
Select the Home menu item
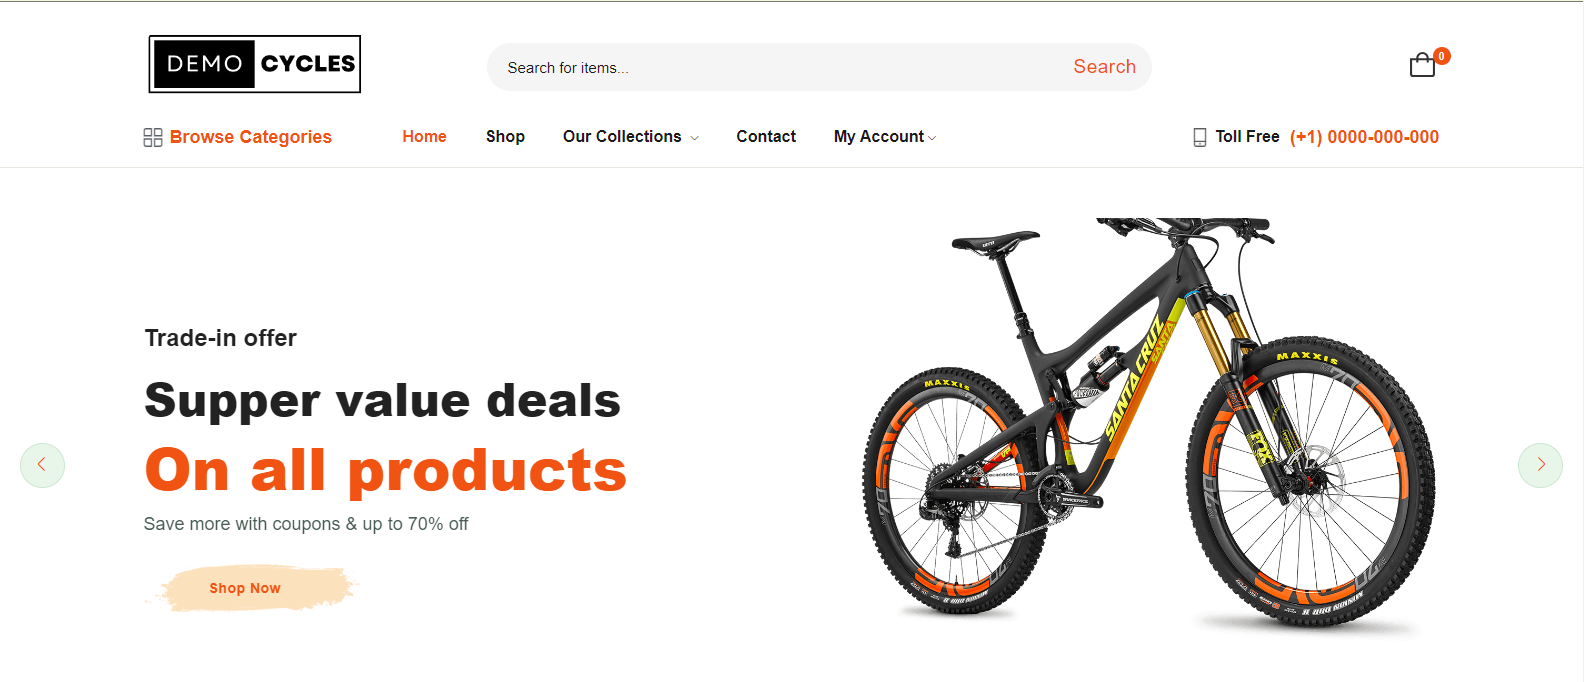tap(424, 137)
